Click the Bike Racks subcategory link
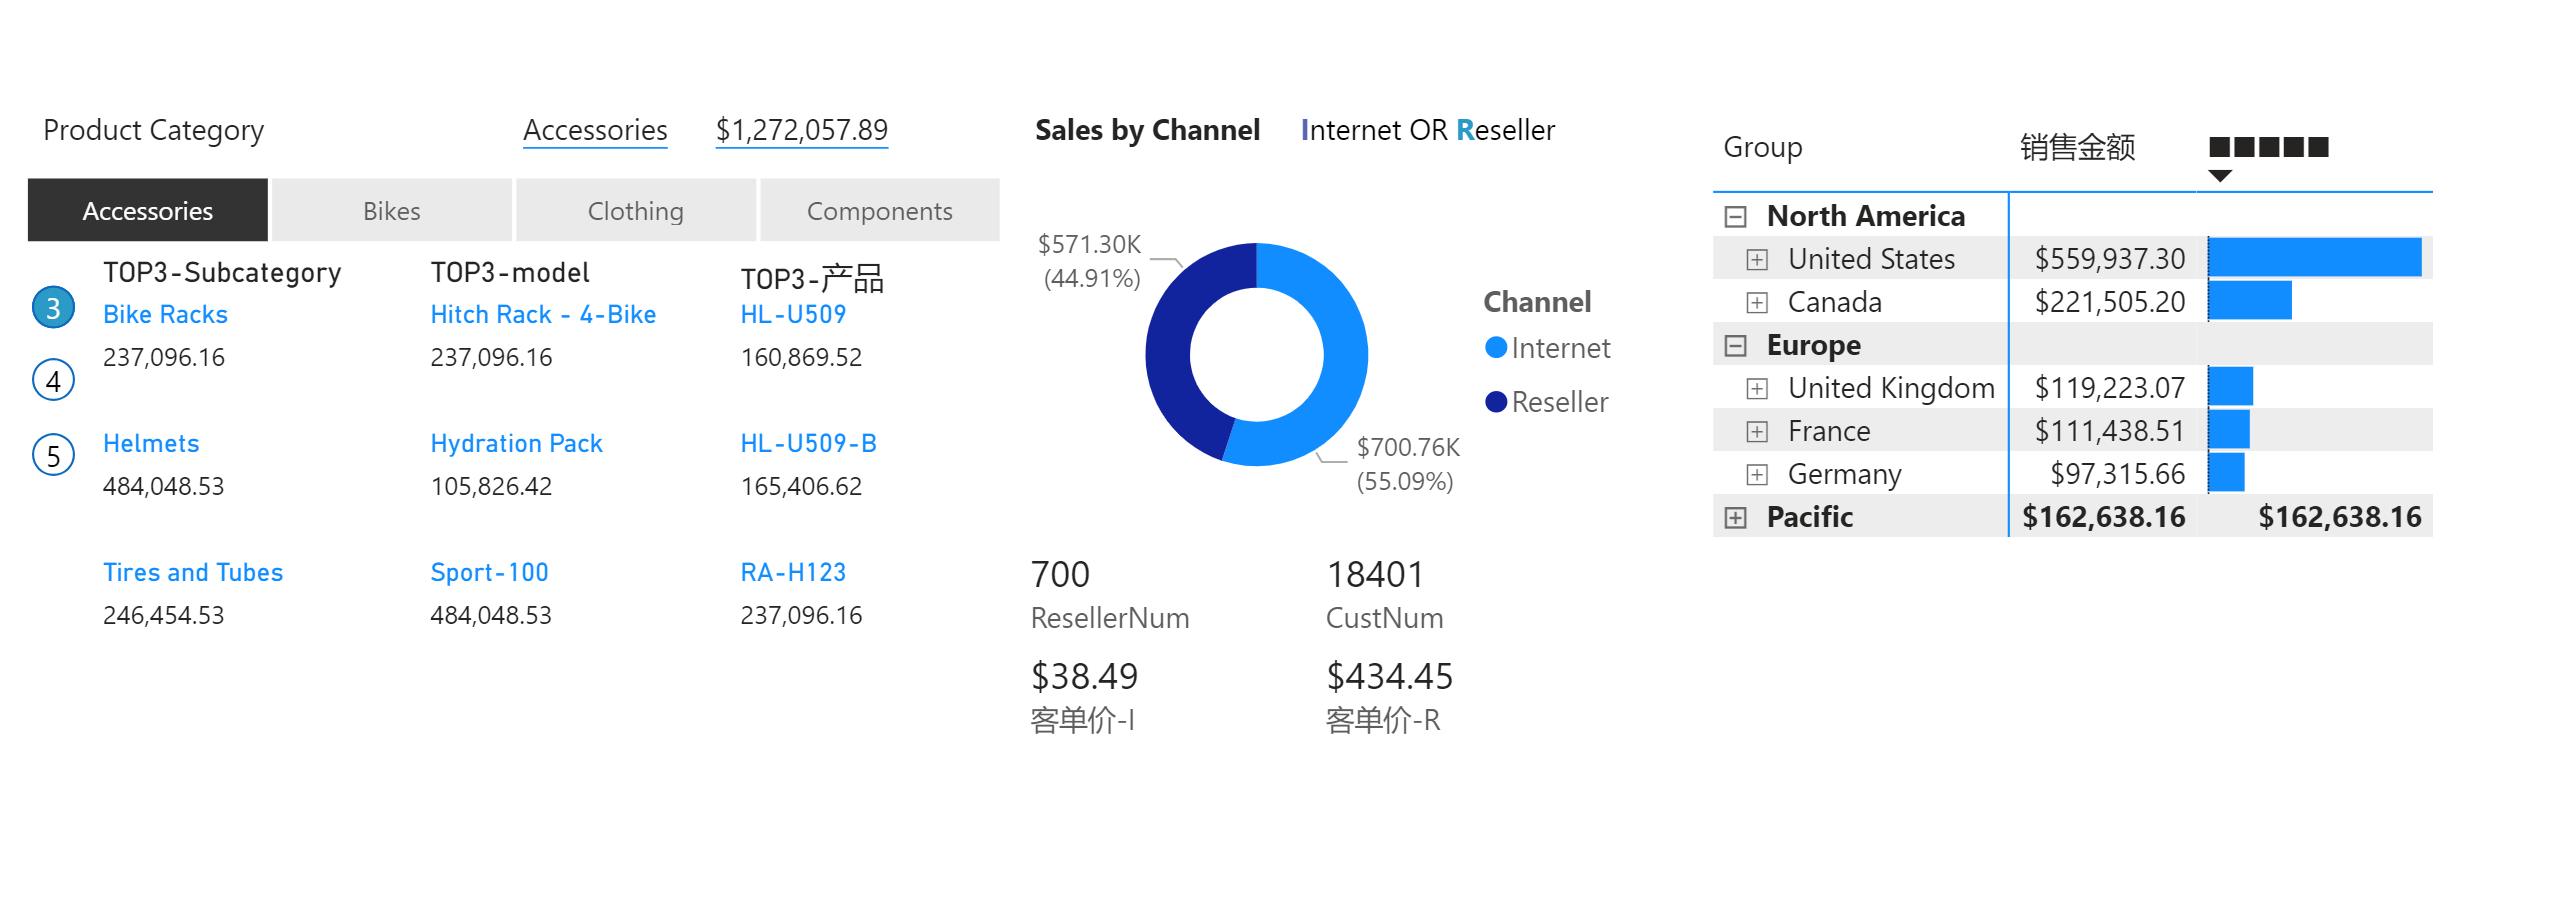The image size is (2564, 906). (165, 315)
